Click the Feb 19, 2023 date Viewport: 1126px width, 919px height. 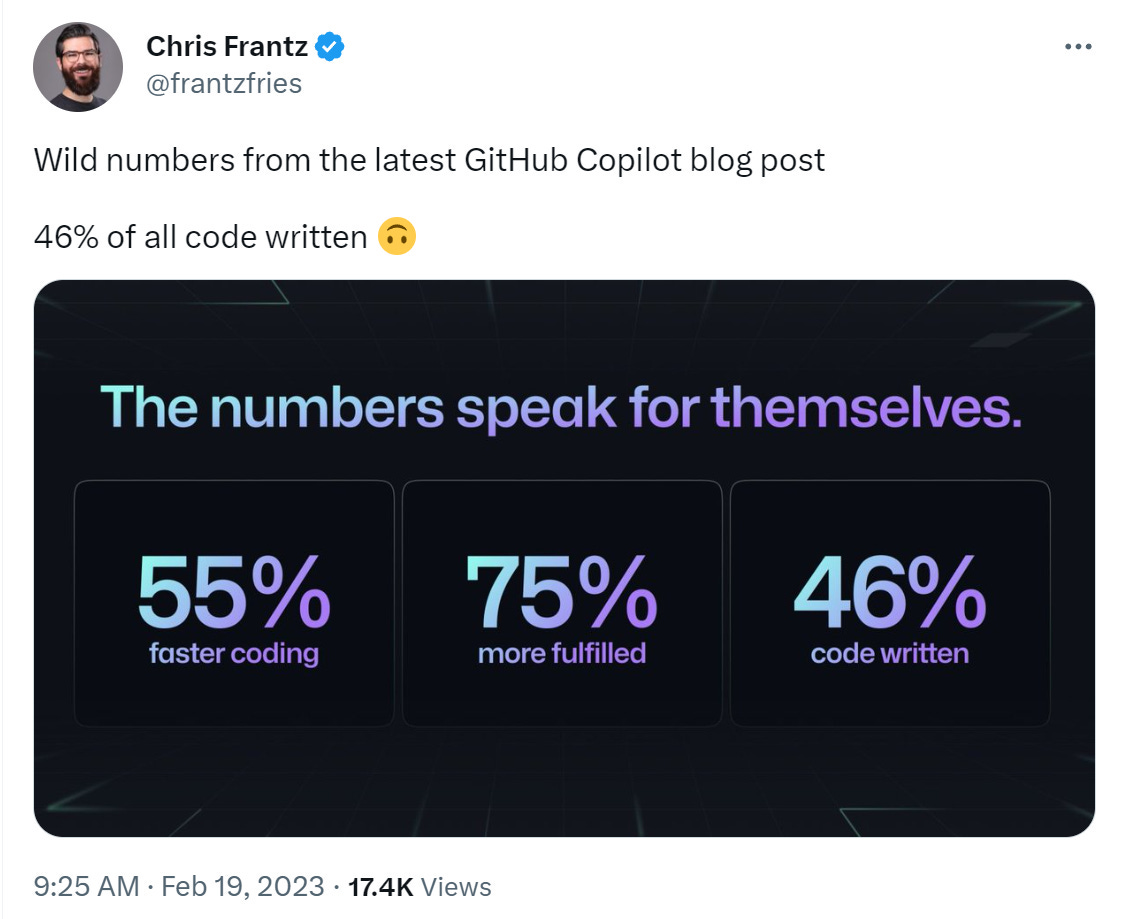click(x=243, y=886)
